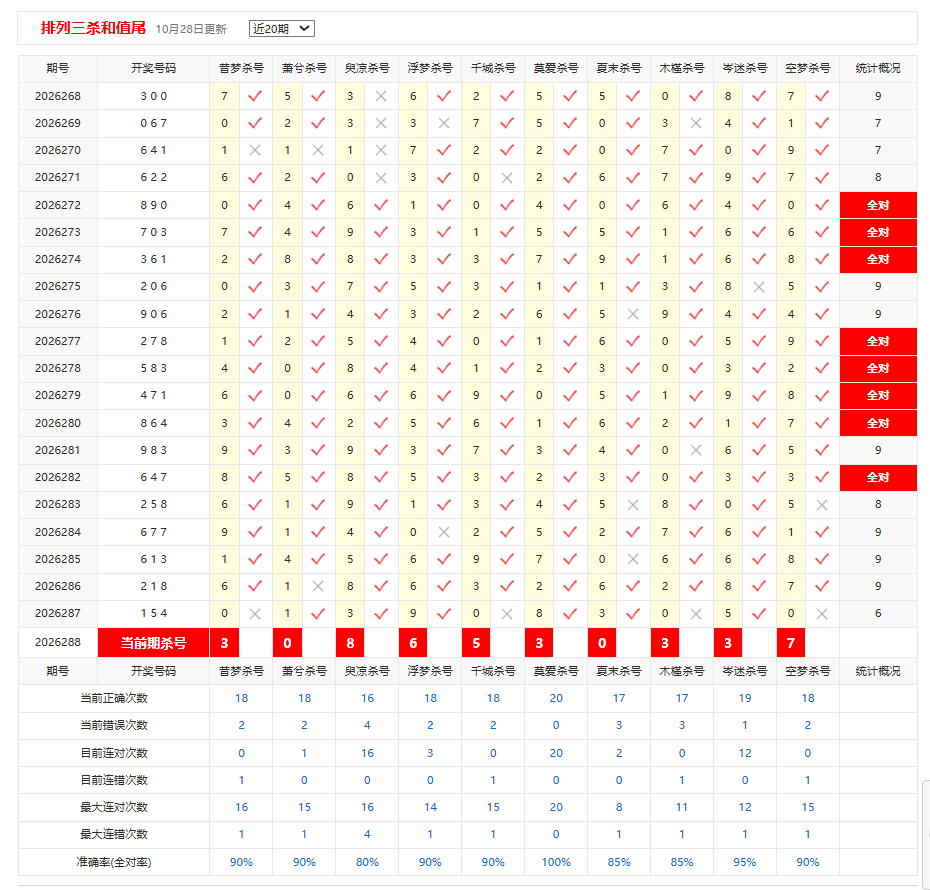Click the 准确率(全对率) row label
The height and width of the screenshot is (890, 930).
114,863
